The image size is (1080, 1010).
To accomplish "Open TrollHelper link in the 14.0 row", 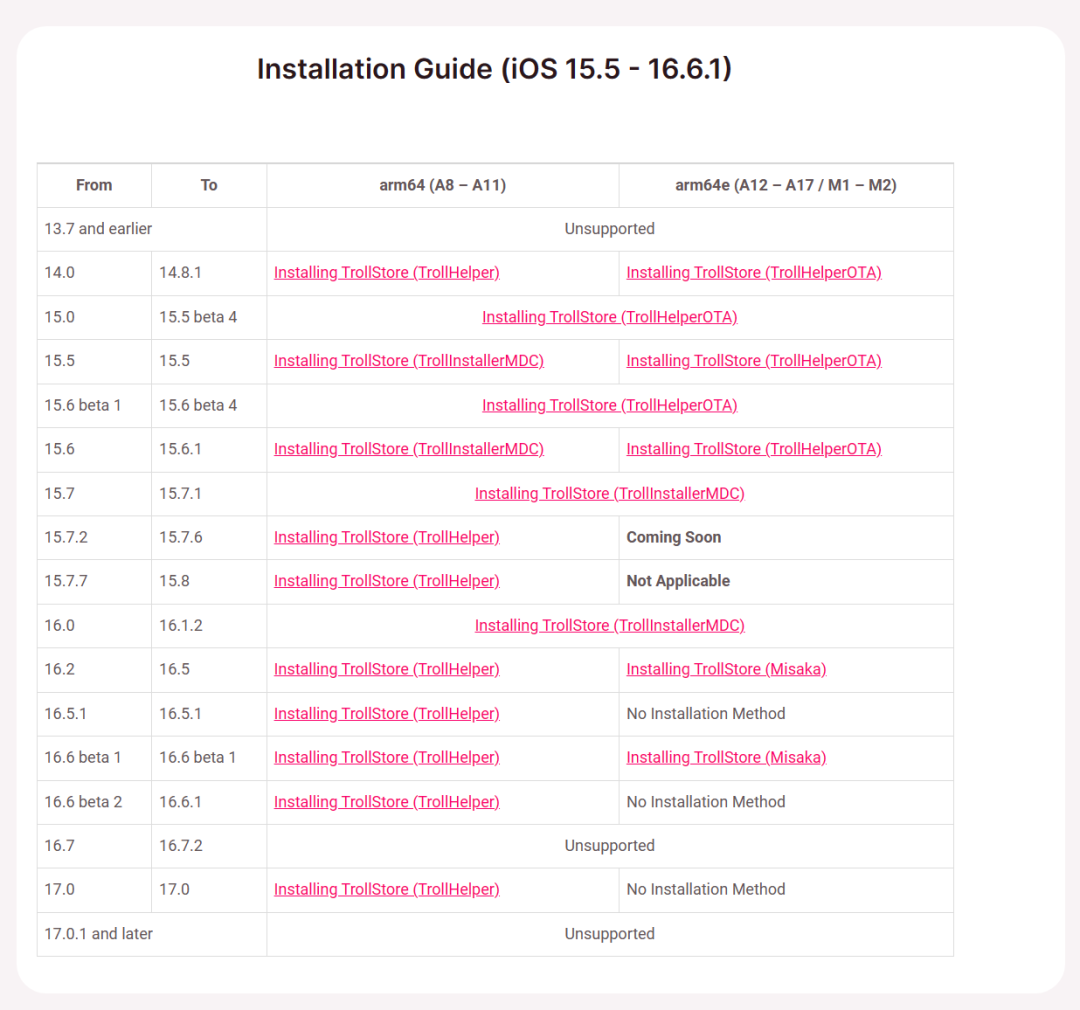I will coord(386,273).
